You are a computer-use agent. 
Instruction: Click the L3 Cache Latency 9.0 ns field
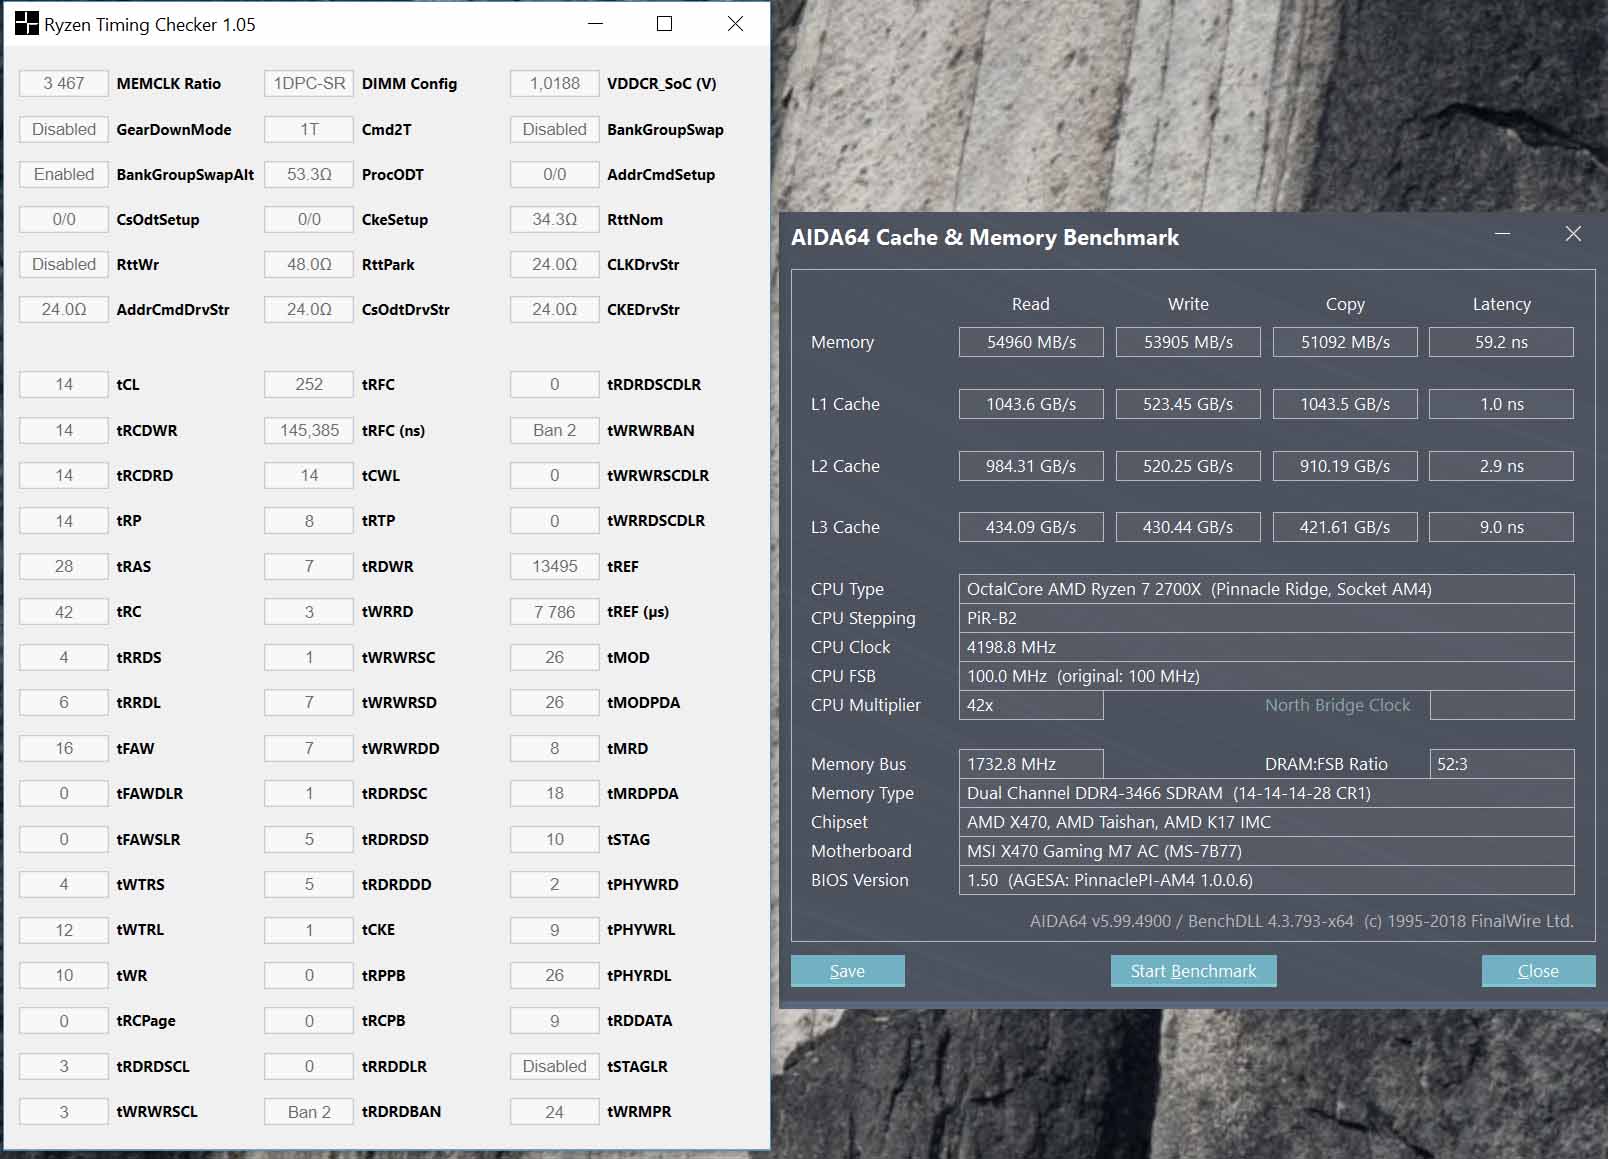click(x=1501, y=527)
